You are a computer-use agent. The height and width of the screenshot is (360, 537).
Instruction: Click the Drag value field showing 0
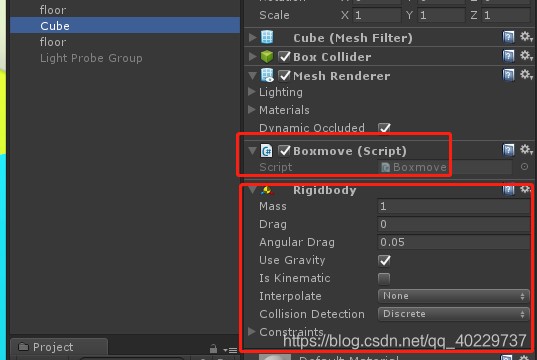(x=454, y=224)
